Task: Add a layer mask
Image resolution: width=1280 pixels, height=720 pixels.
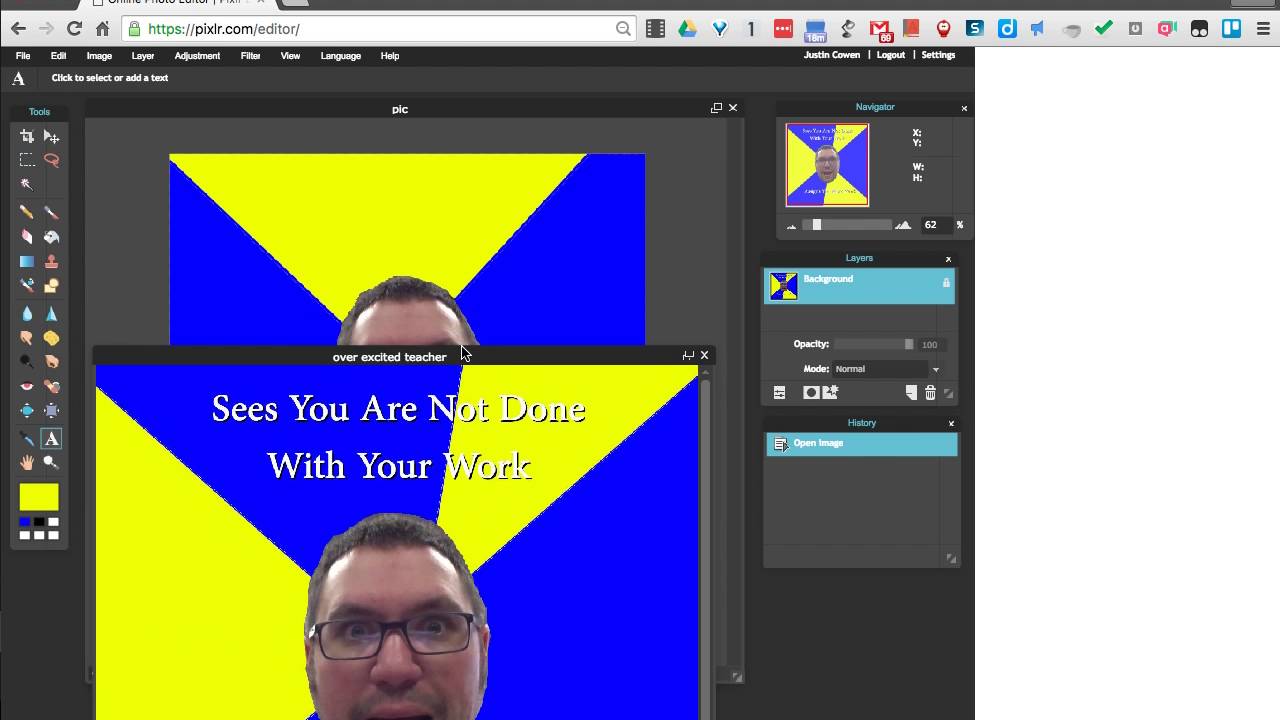Action: (x=811, y=393)
